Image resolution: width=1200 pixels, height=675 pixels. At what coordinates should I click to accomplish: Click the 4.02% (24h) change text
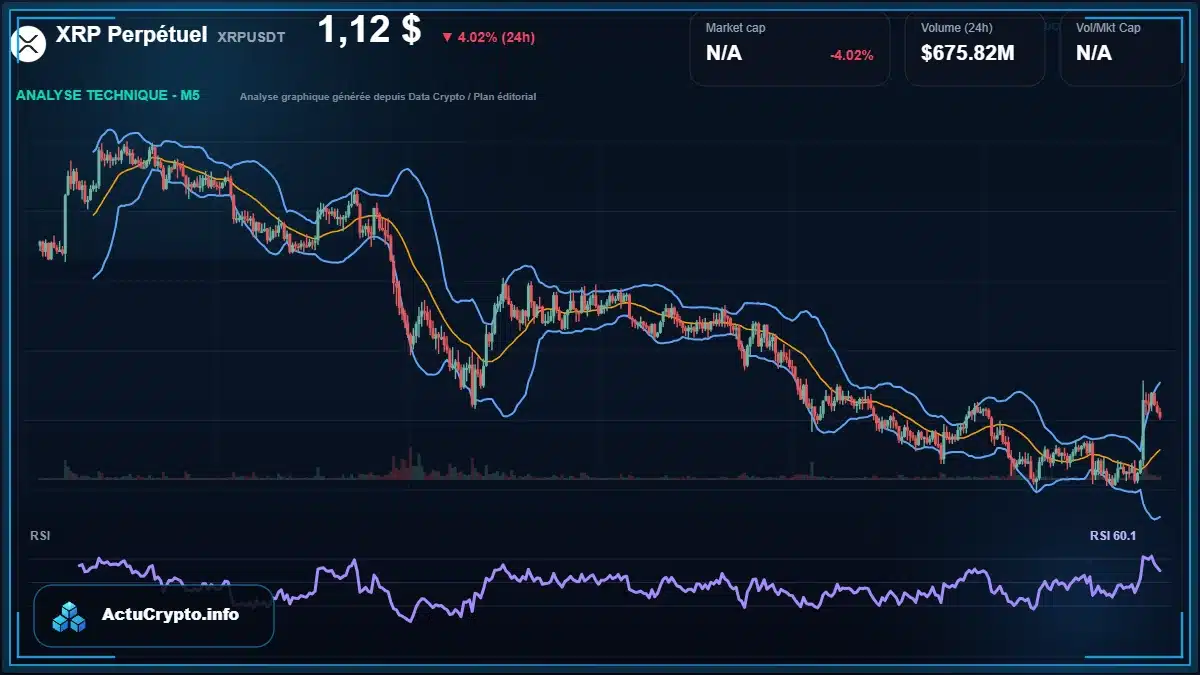pyautogui.click(x=495, y=38)
